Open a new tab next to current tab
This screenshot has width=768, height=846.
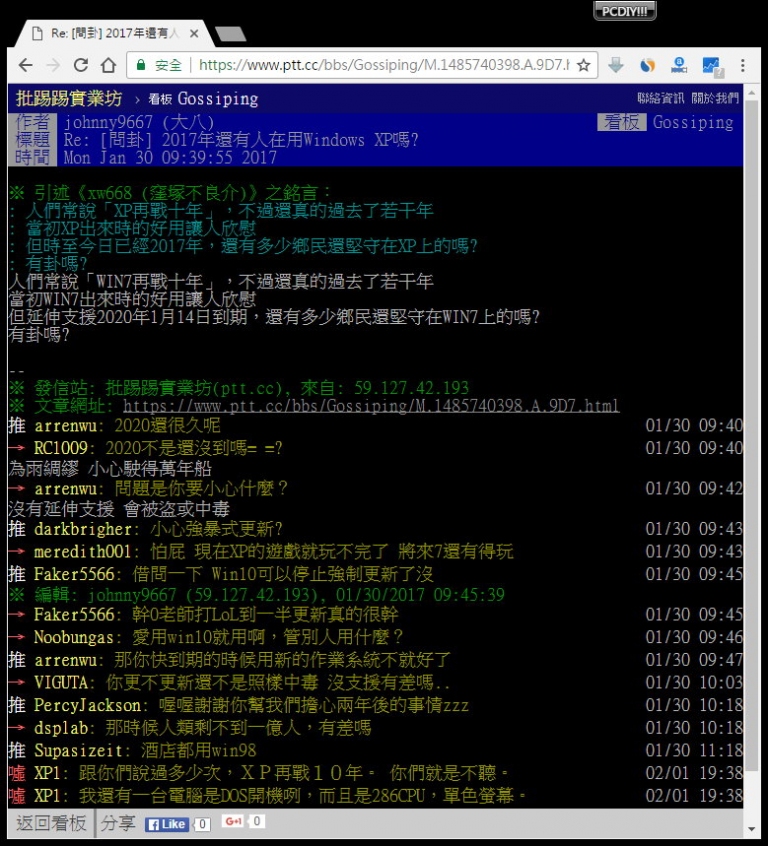point(230,34)
